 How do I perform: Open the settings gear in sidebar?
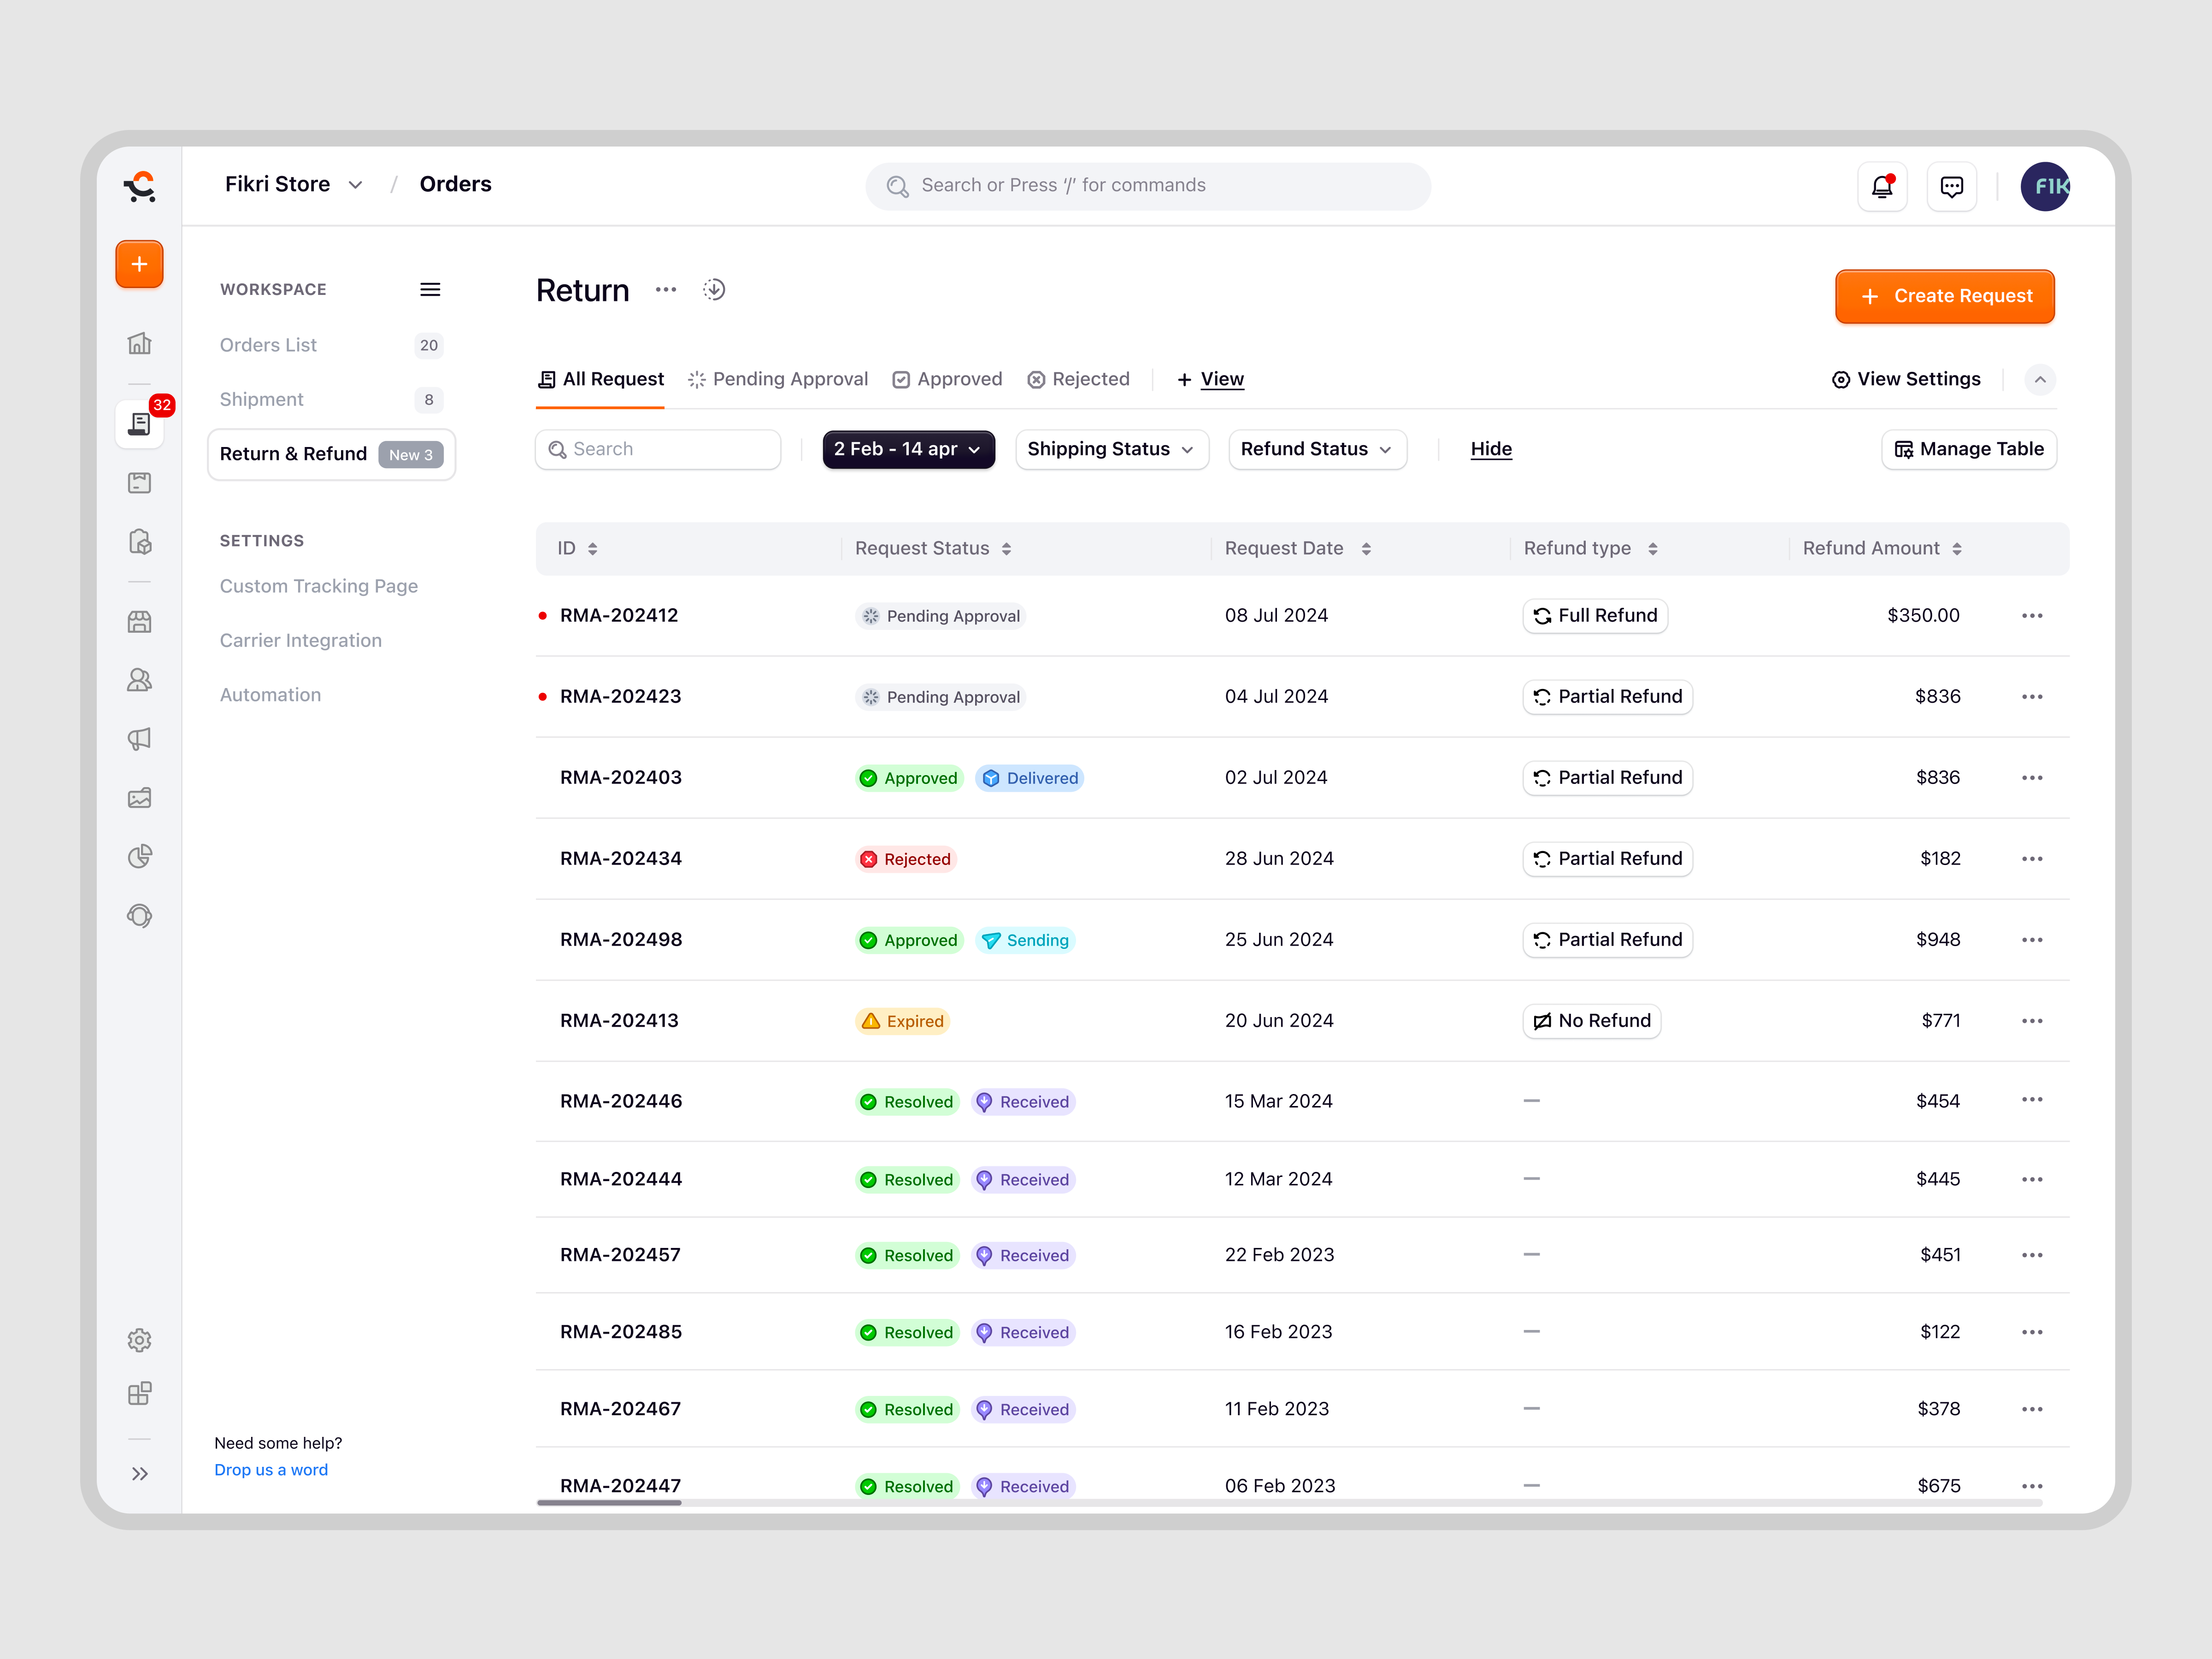140,1340
